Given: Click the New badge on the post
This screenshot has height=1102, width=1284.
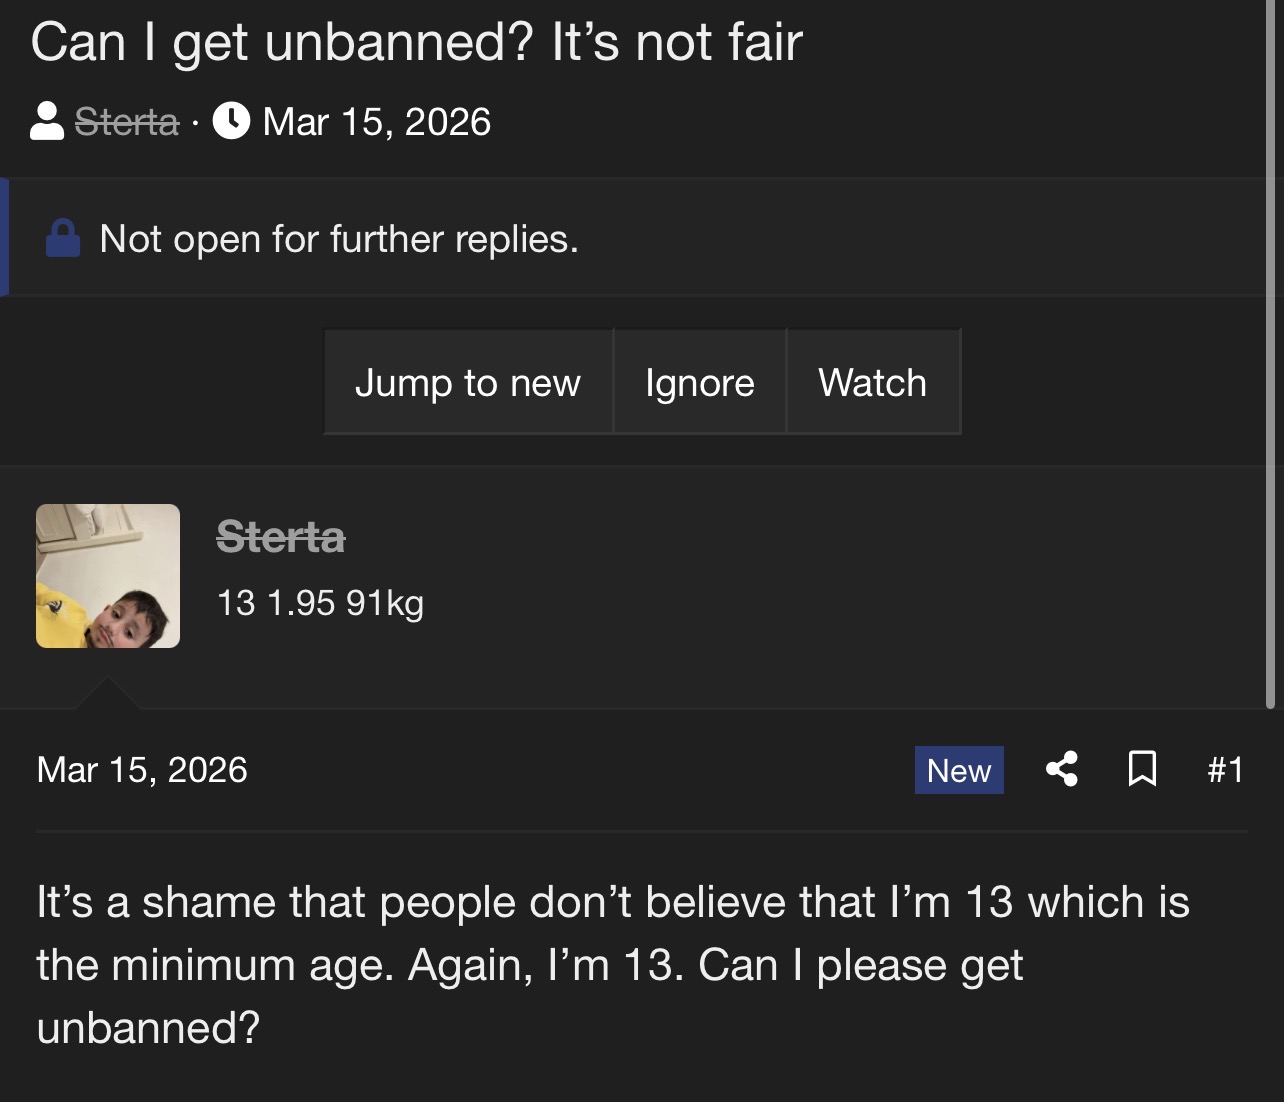Looking at the screenshot, I should (x=959, y=770).
